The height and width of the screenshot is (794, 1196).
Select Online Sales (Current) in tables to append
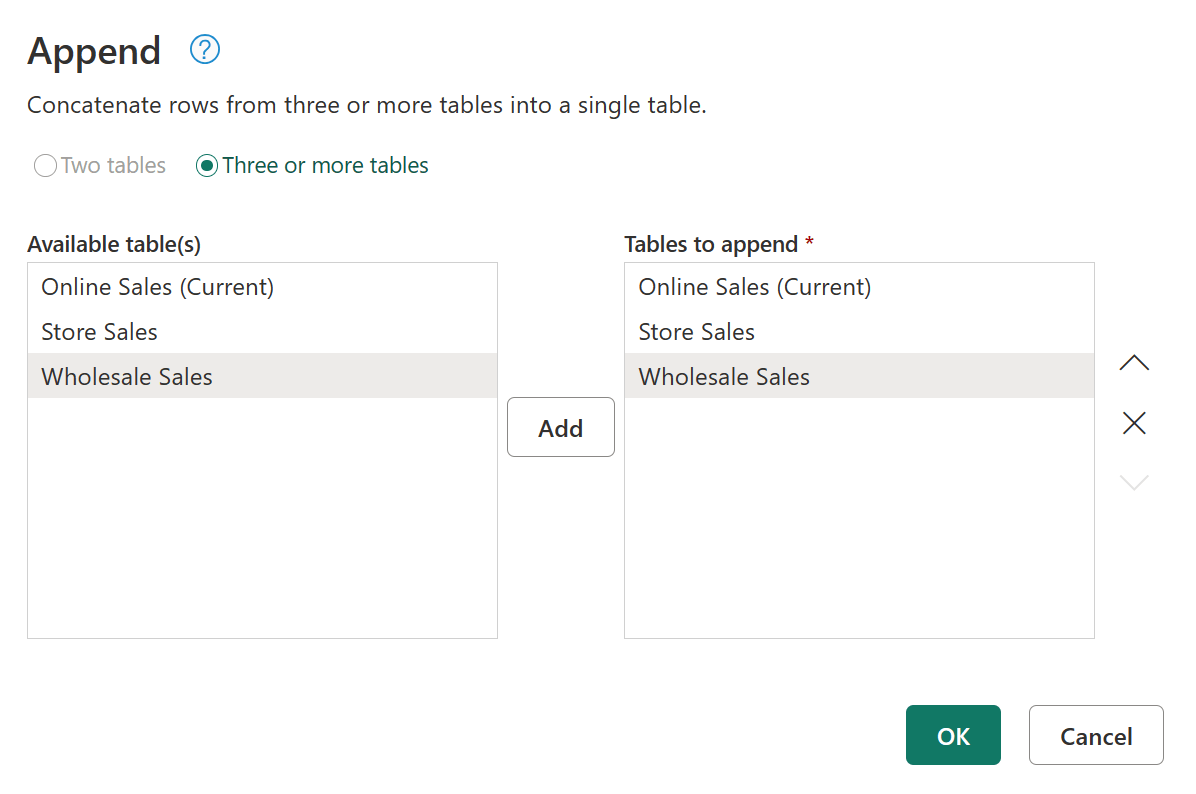pyautogui.click(x=754, y=287)
